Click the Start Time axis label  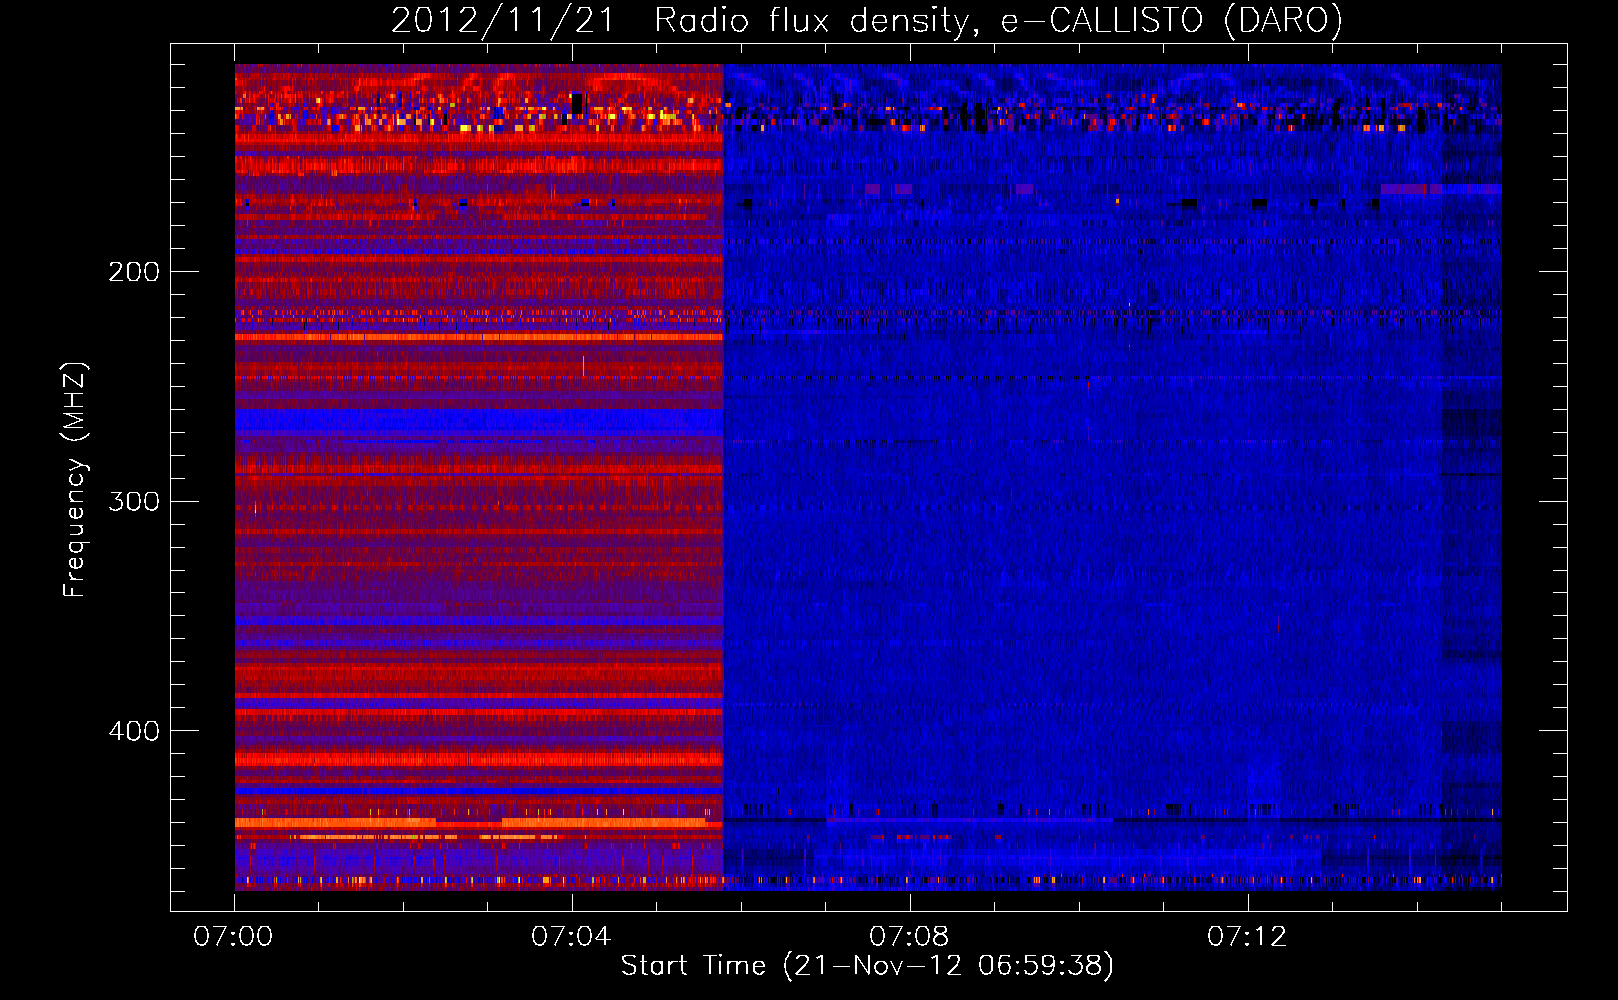pos(867,966)
